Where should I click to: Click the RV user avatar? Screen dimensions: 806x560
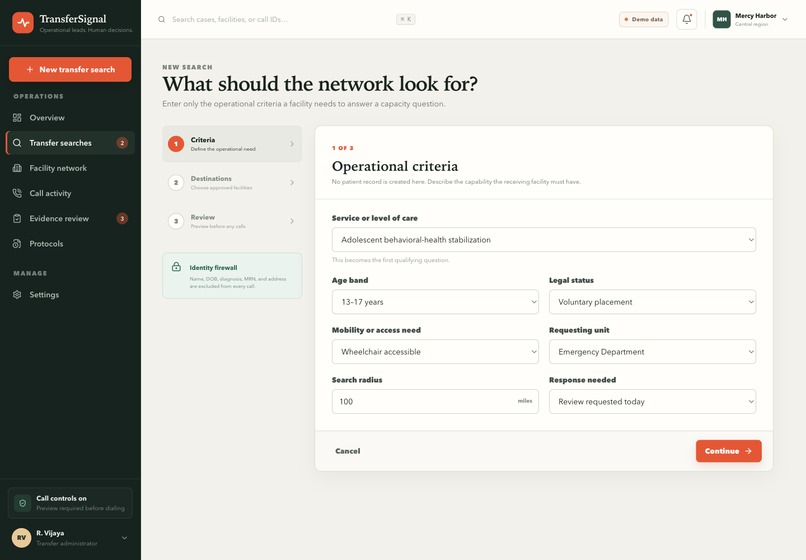pos(22,537)
